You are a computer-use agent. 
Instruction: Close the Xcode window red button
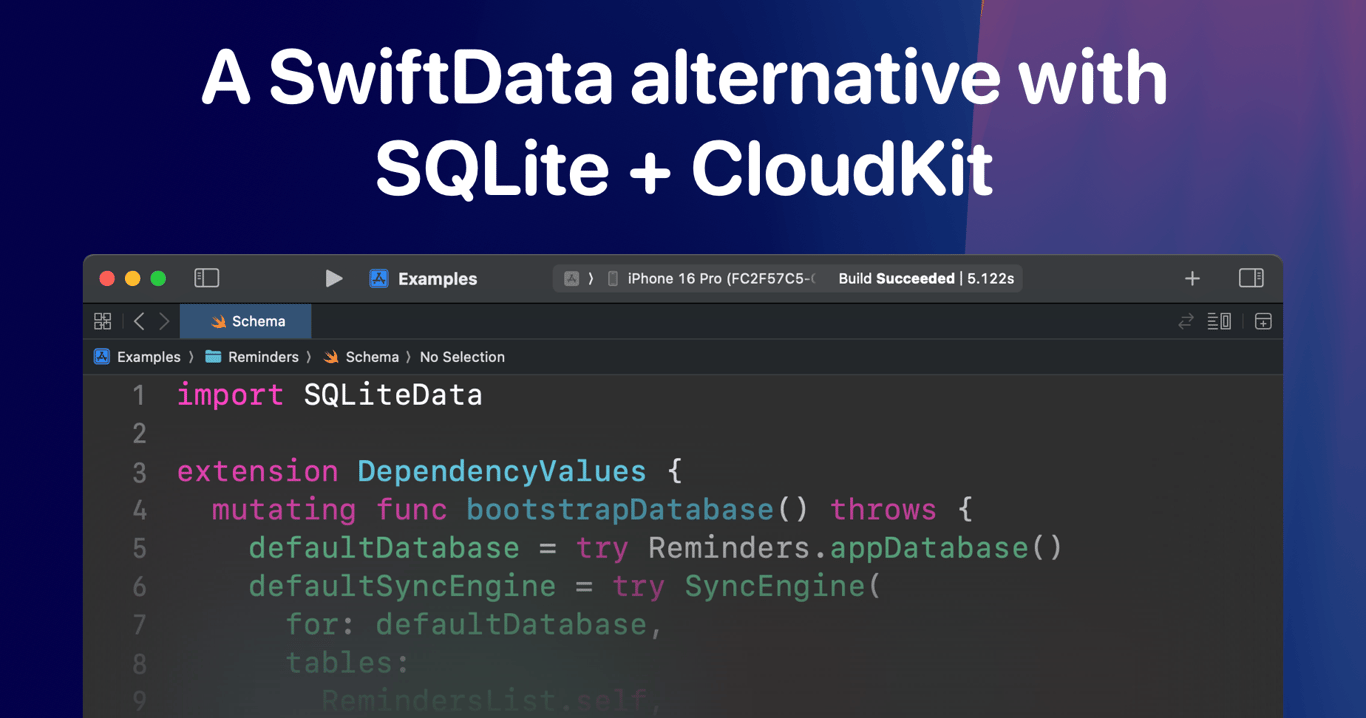(107, 278)
